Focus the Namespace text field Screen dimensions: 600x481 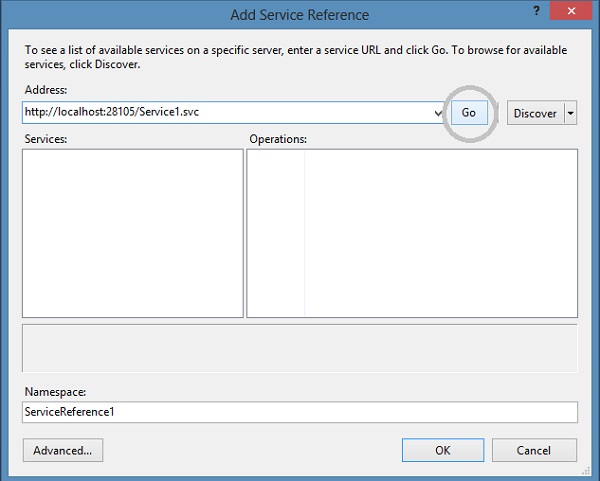(300, 412)
